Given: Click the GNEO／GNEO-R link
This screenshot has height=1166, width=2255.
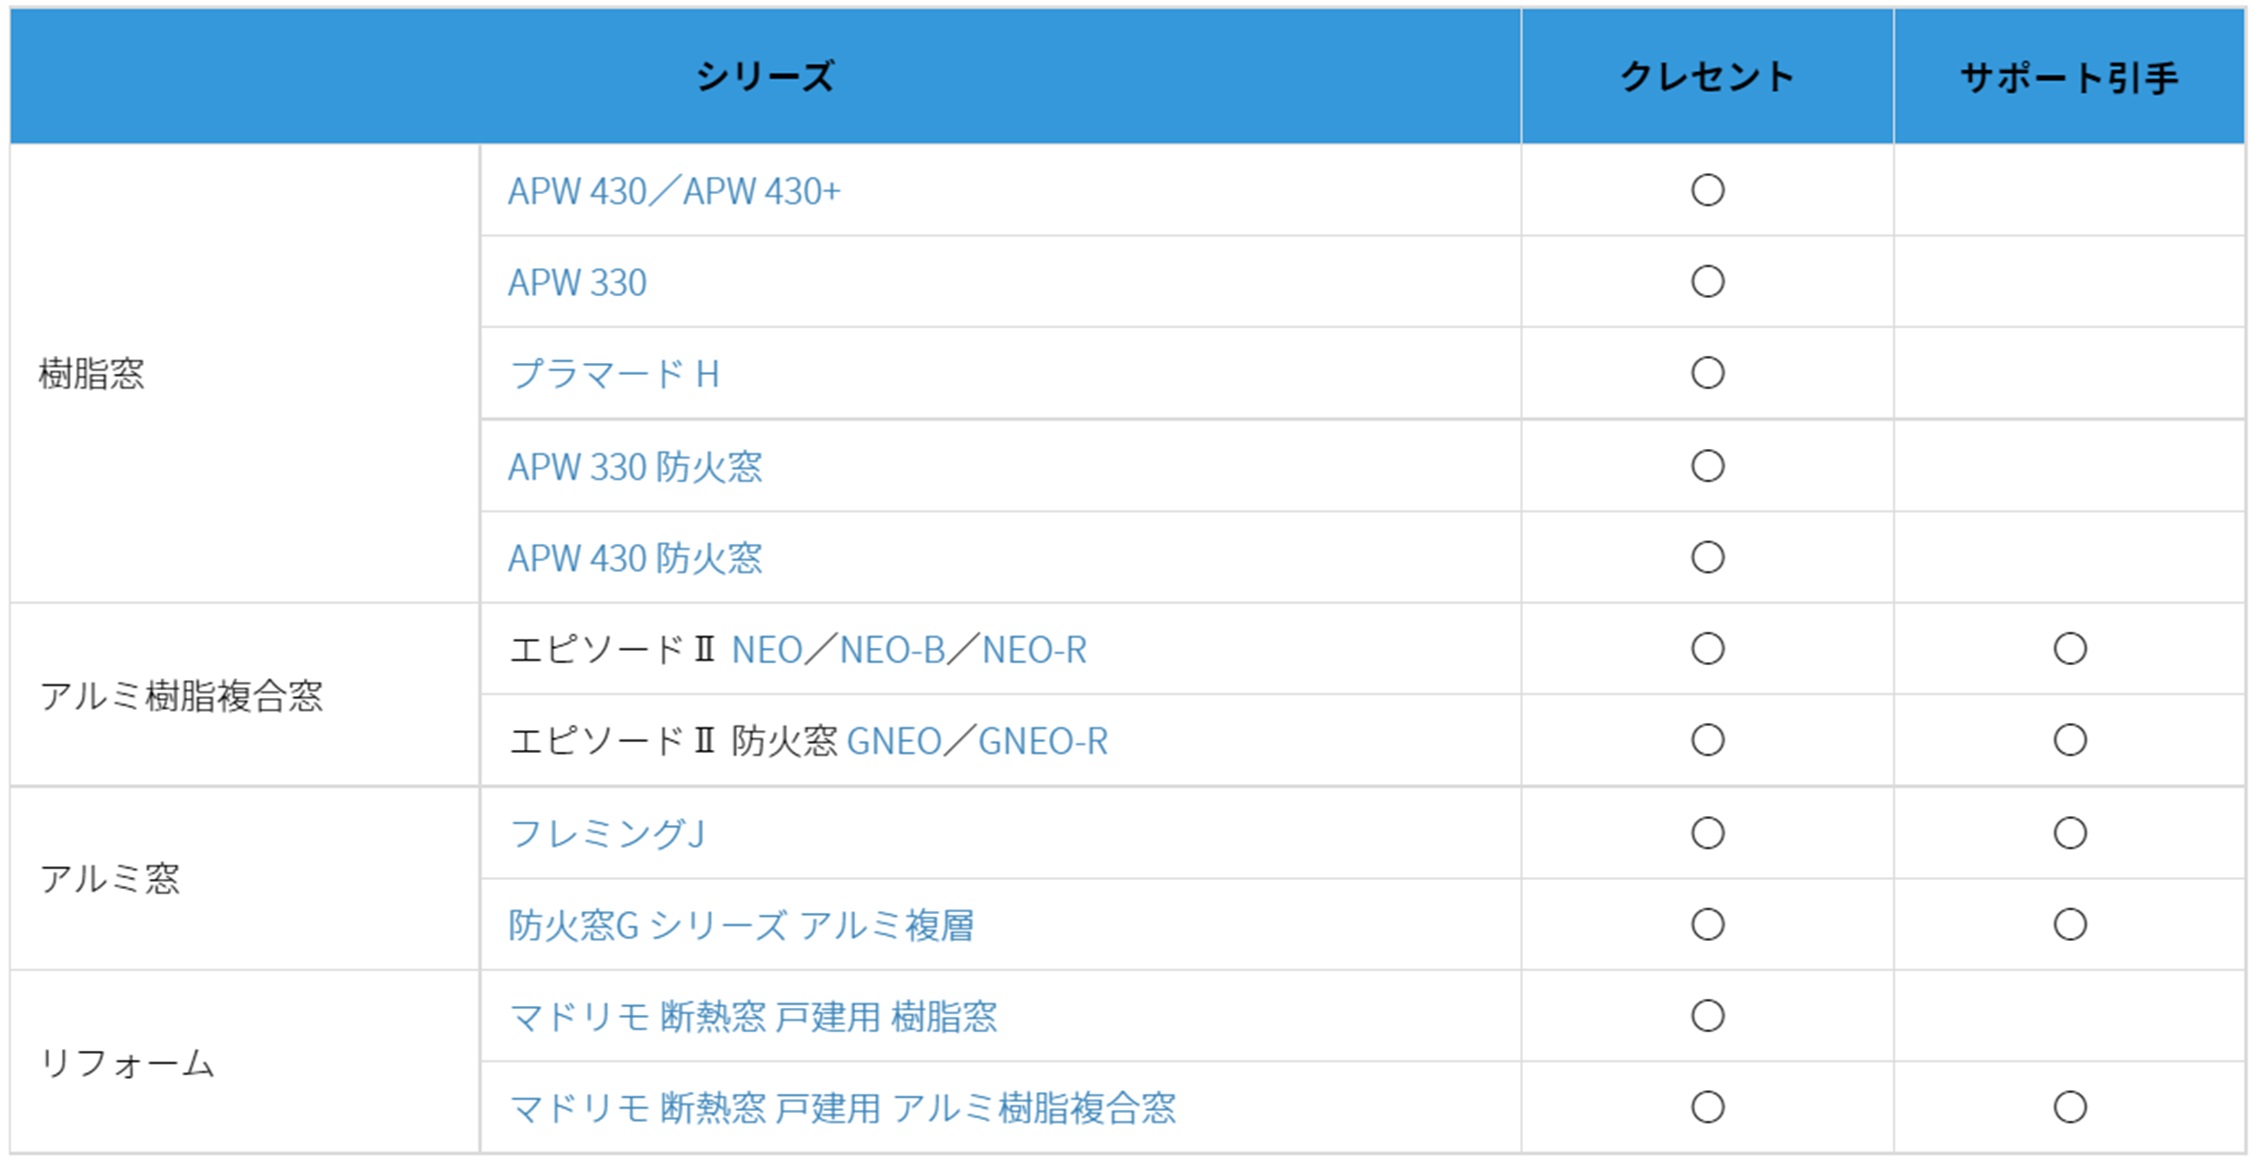Looking at the screenshot, I should pos(976,741).
